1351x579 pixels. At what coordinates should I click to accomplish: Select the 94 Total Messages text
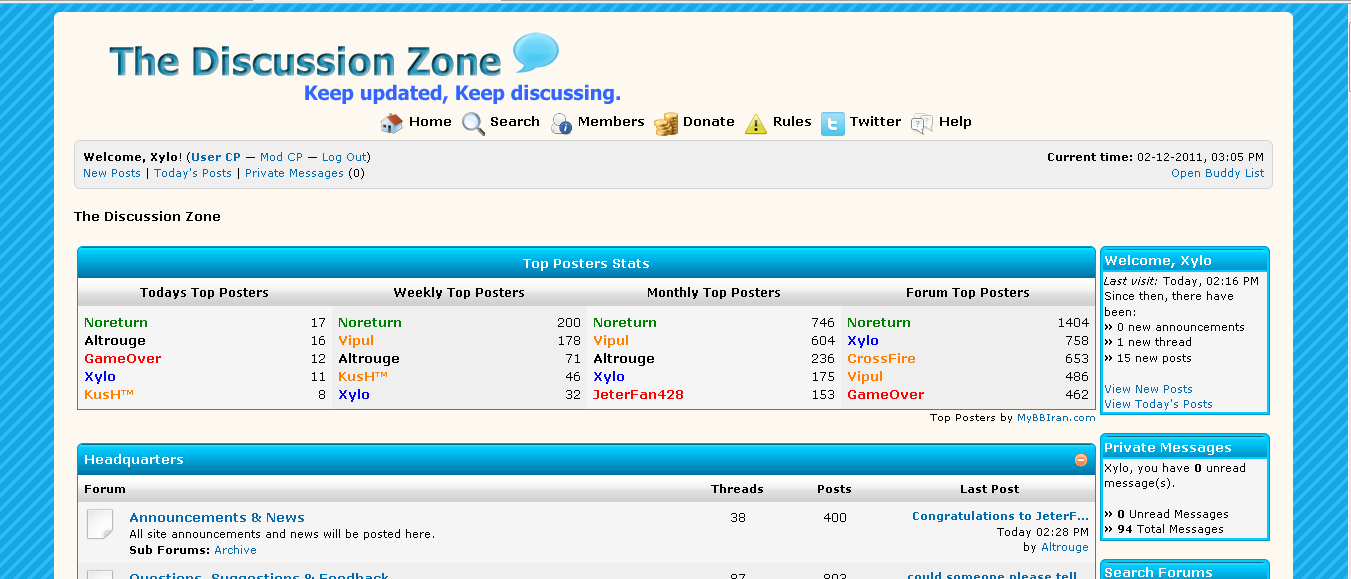(1170, 530)
